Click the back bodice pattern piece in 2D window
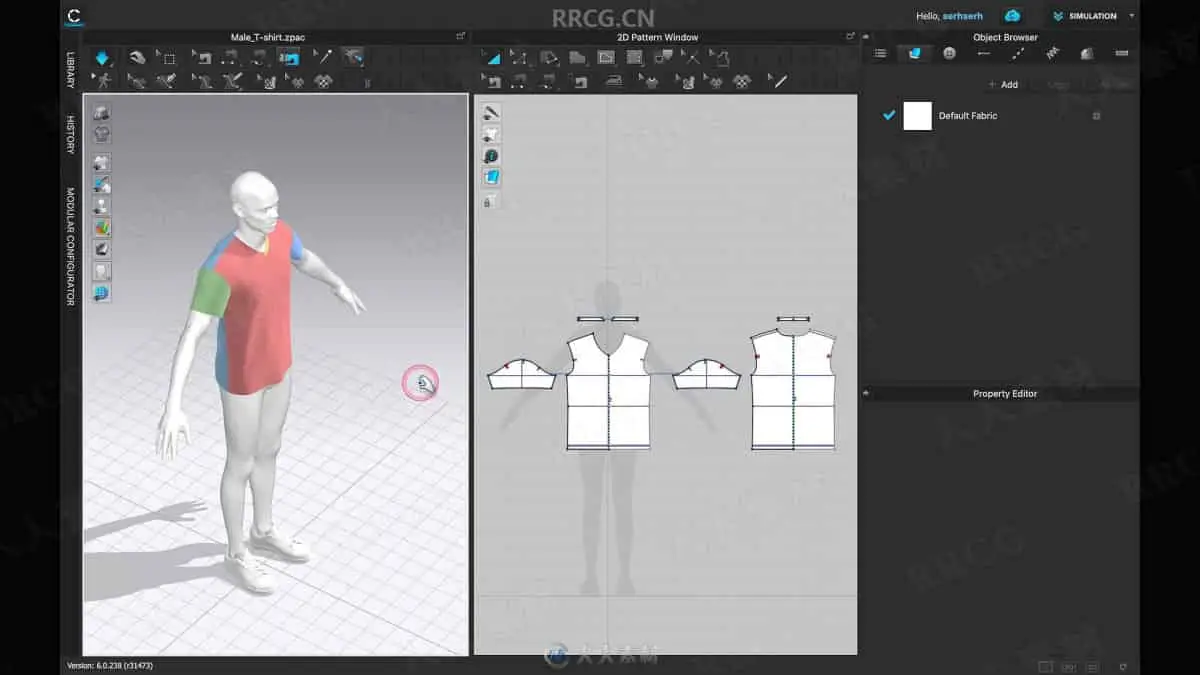 [793, 390]
